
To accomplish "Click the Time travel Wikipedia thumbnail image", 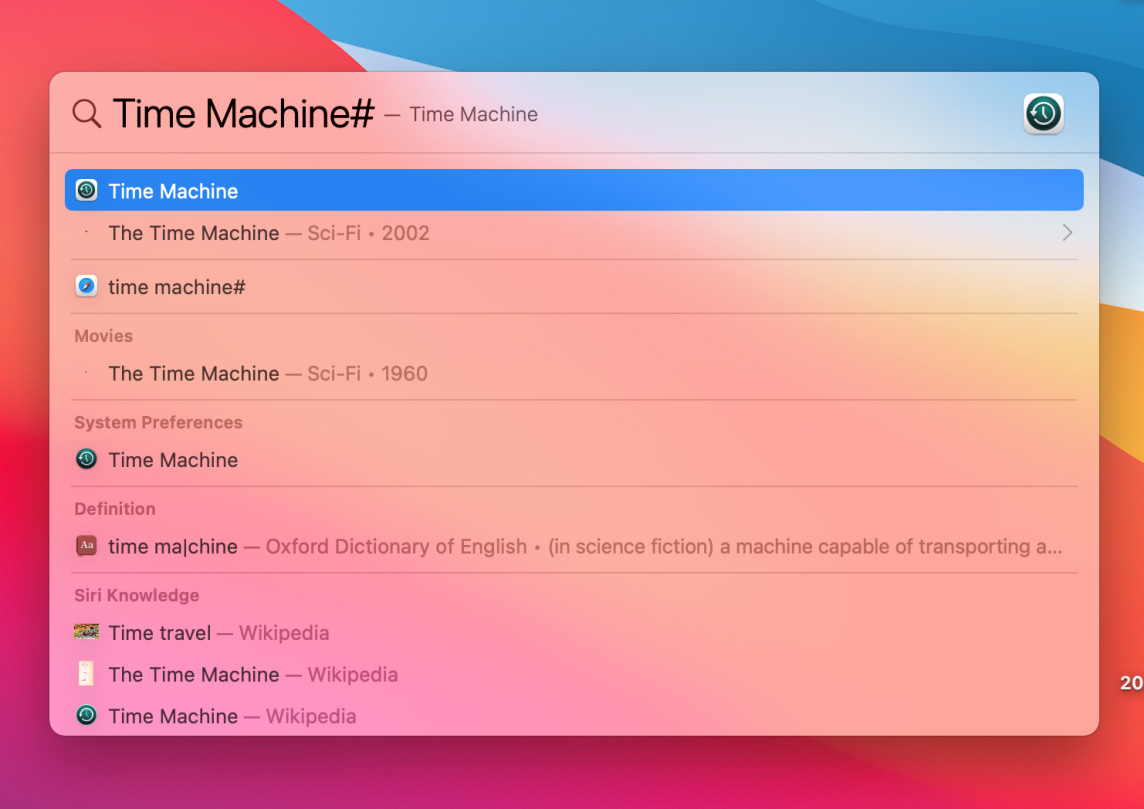I will [x=87, y=632].
